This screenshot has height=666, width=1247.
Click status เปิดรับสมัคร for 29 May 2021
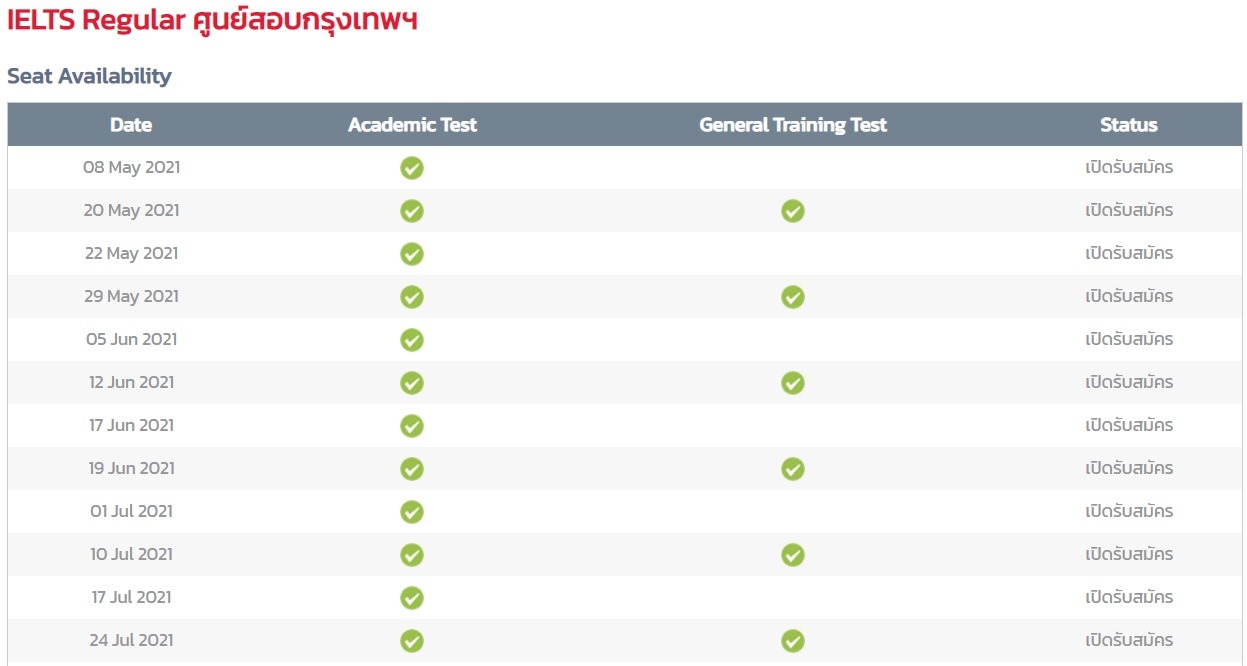[x=1129, y=297]
